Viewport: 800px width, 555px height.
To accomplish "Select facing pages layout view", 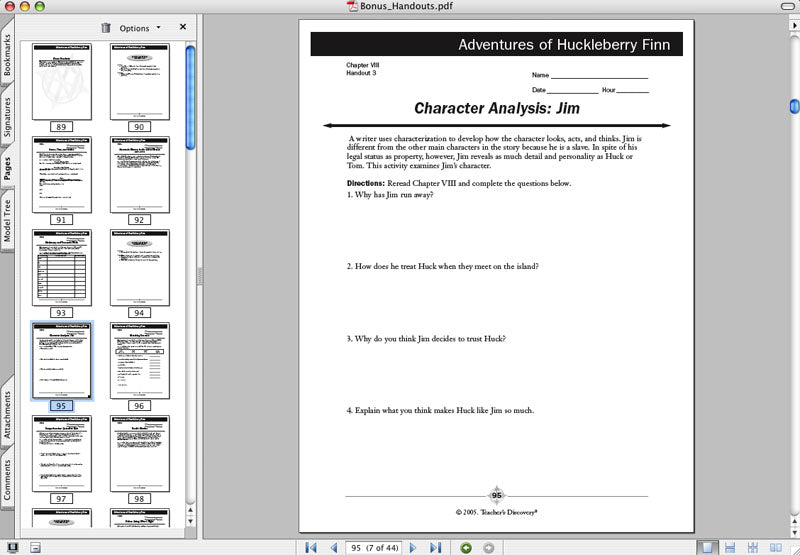I will pyautogui.click(x=776, y=547).
